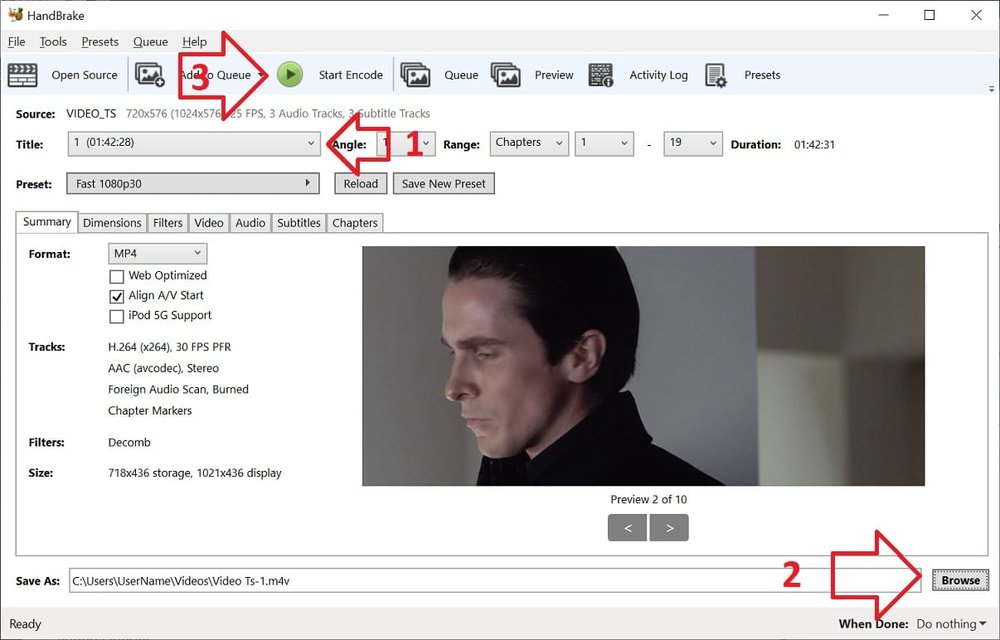Image resolution: width=1000 pixels, height=640 pixels.
Task: Open the Tools menu
Action: (52, 41)
